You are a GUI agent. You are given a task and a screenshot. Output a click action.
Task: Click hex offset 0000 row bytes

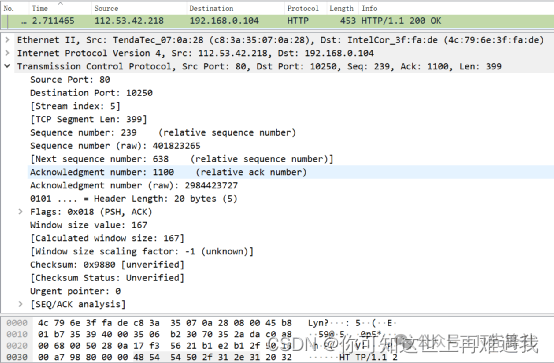165,323
